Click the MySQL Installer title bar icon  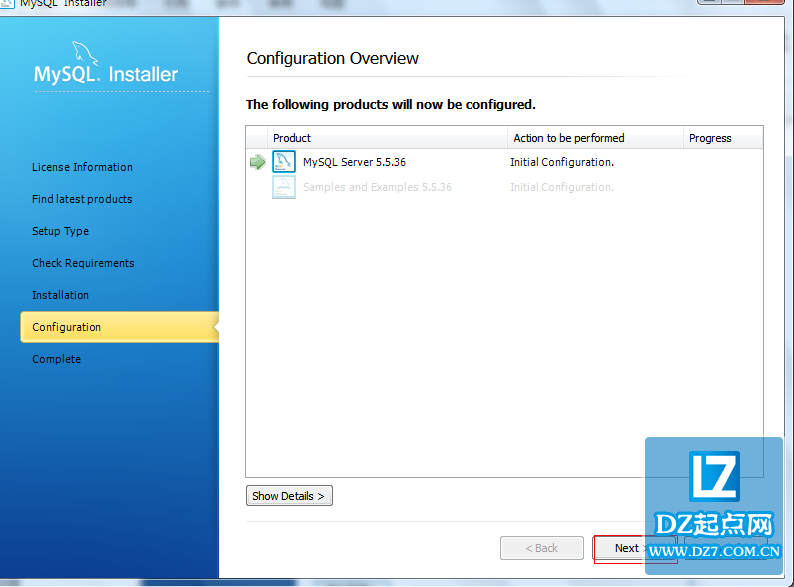[7, 3]
